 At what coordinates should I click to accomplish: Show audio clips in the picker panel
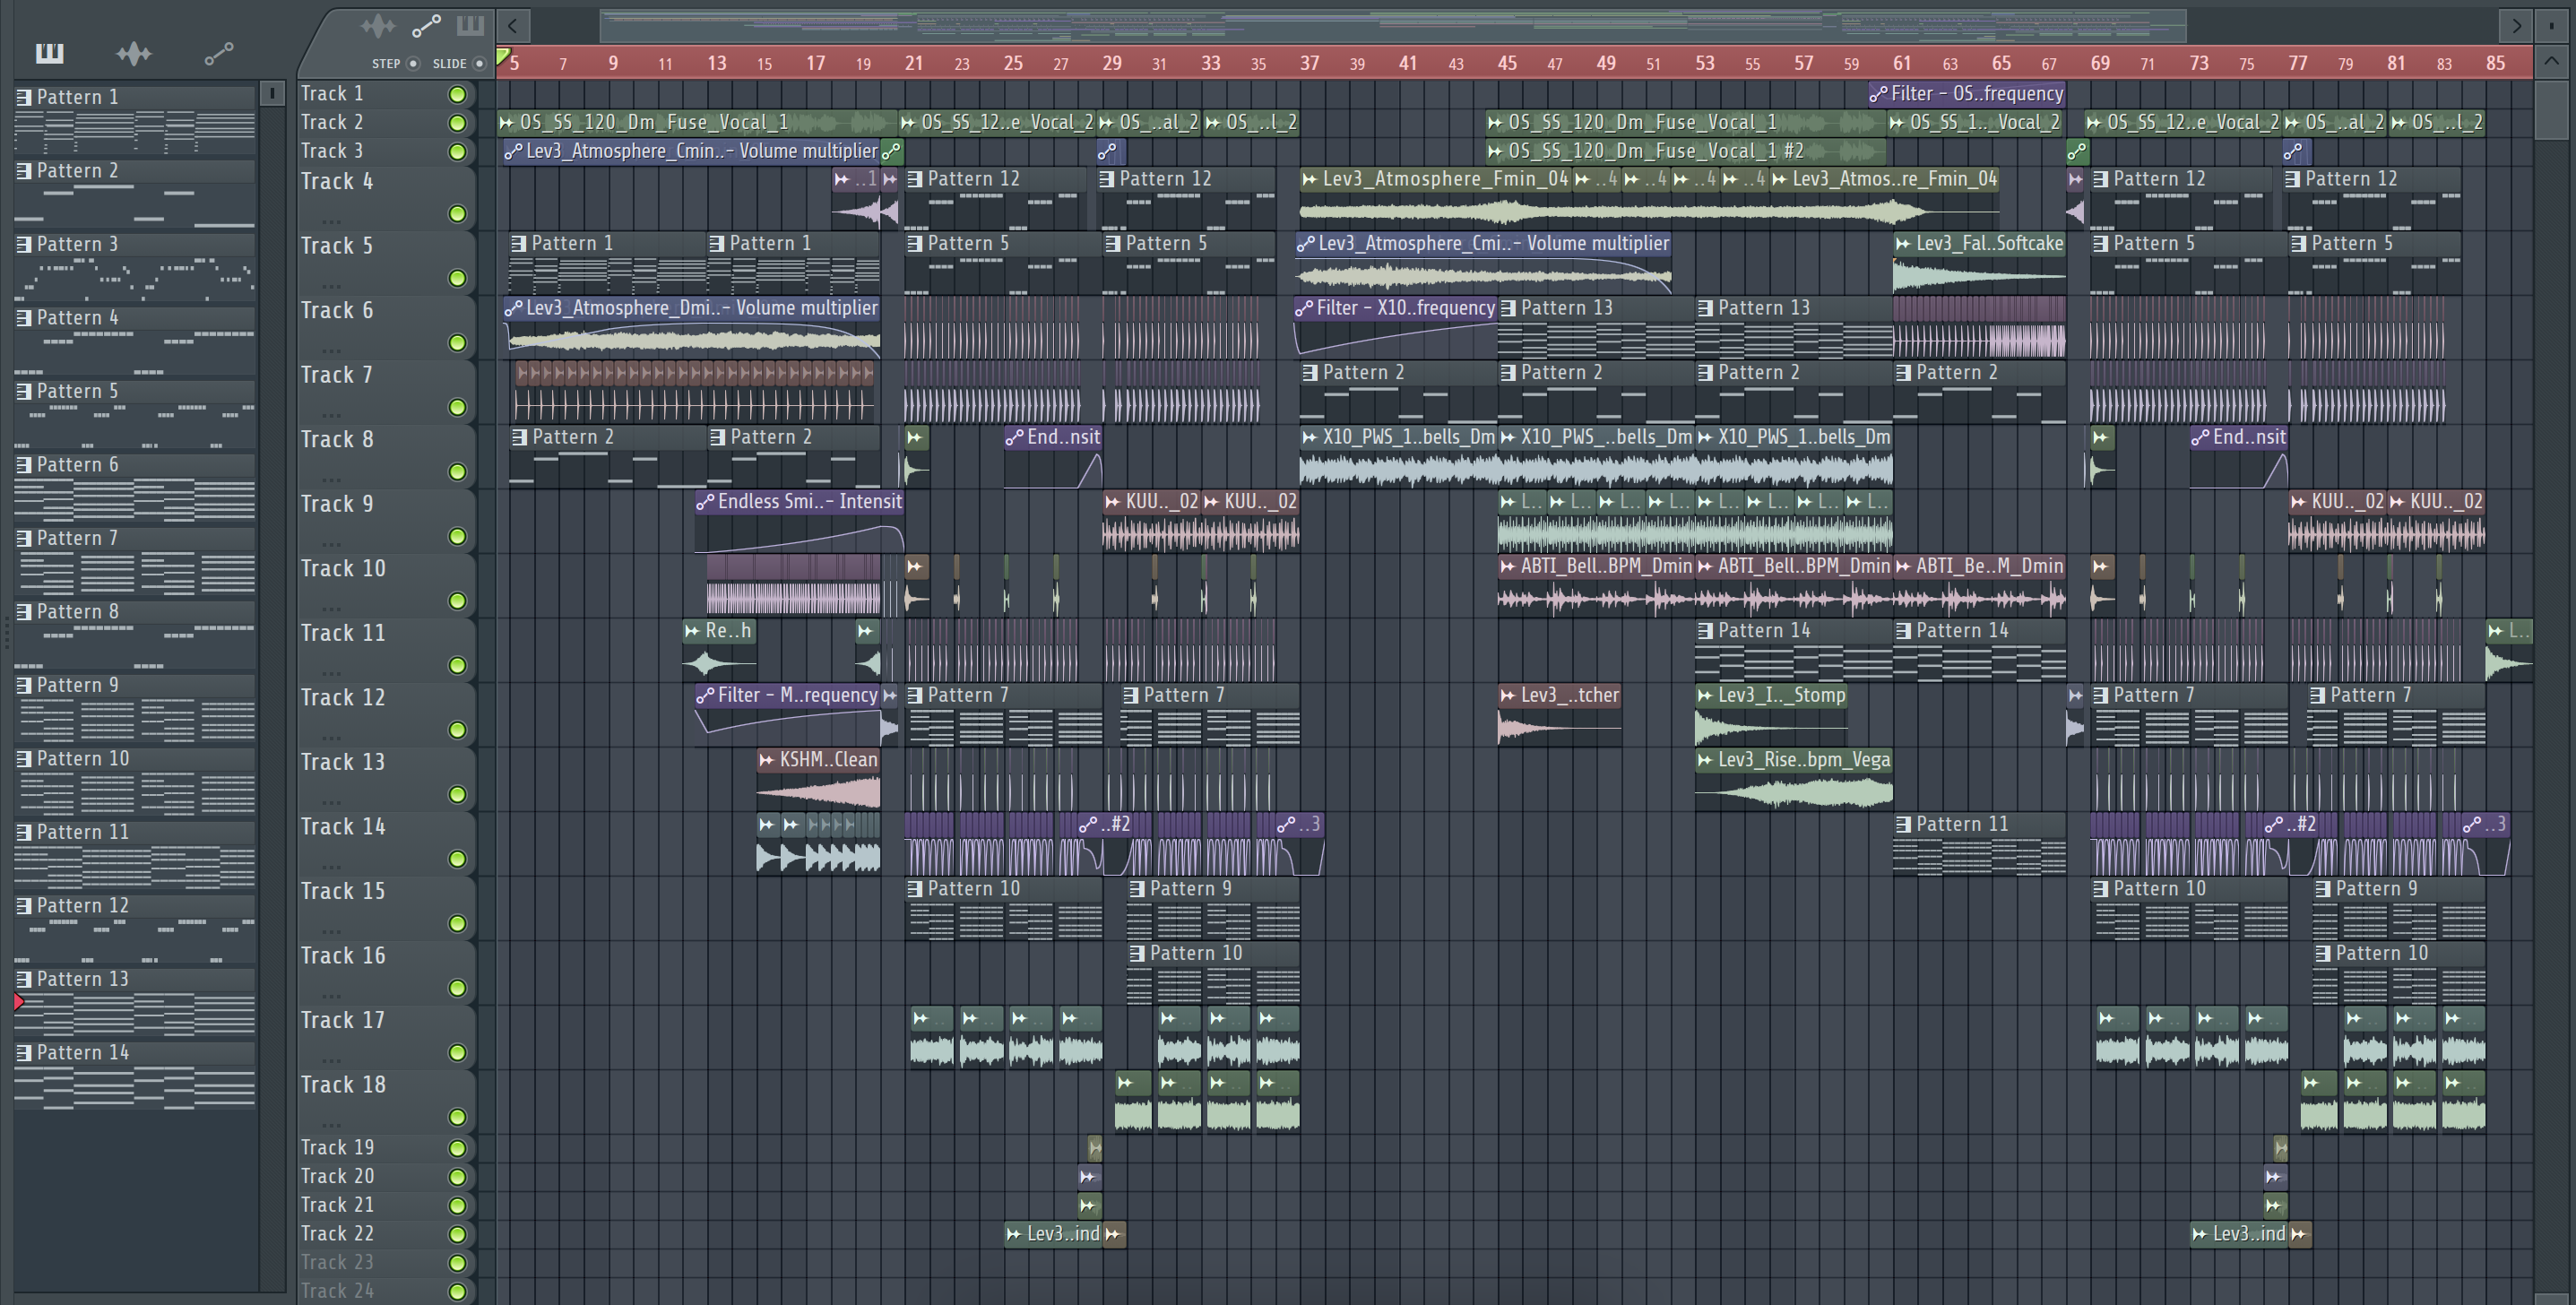(x=133, y=53)
